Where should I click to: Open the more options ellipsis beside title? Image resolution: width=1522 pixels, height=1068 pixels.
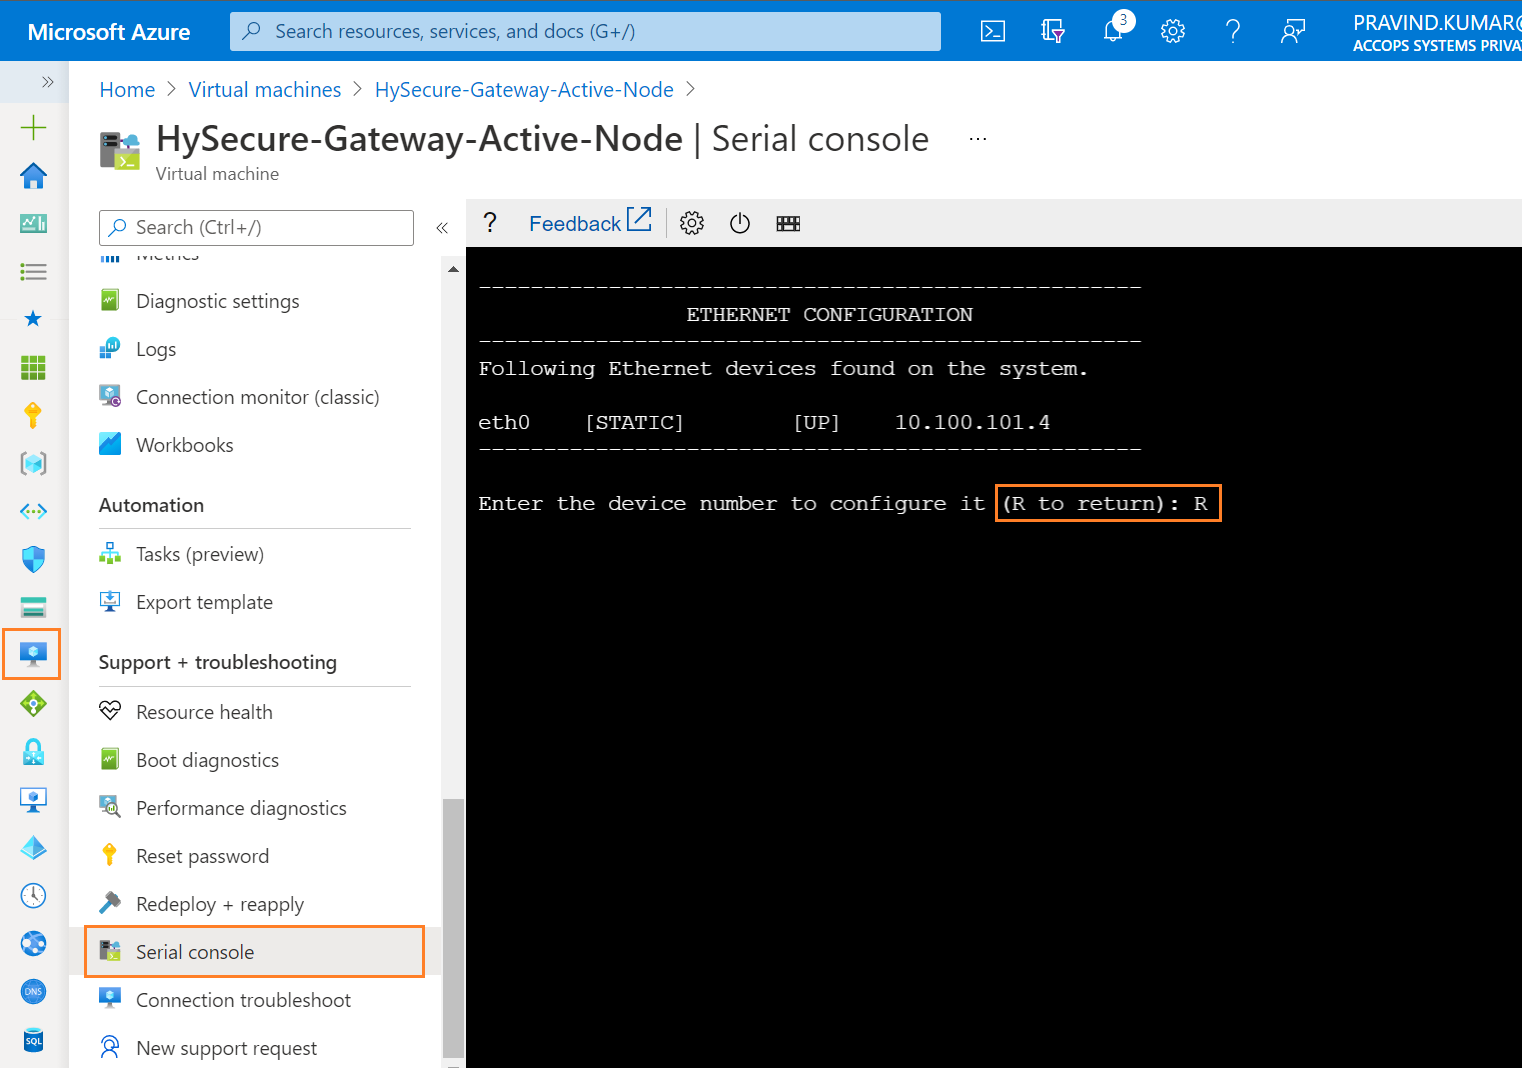click(x=978, y=139)
